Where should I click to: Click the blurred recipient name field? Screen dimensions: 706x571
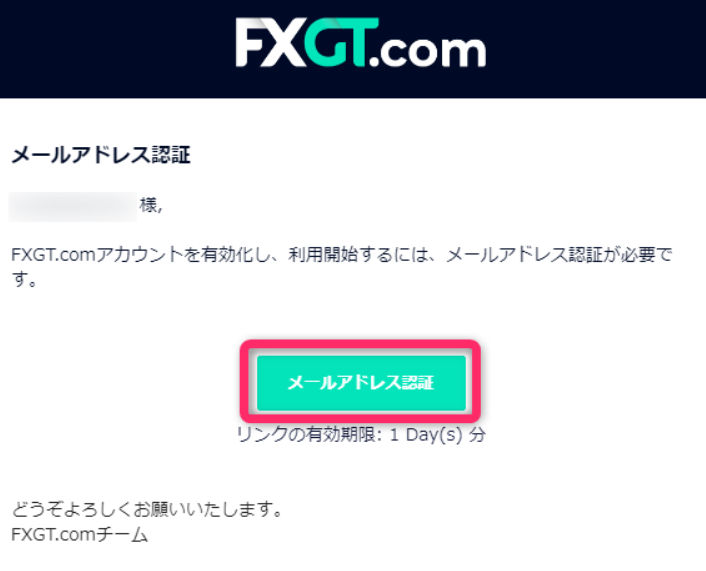(72, 206)
